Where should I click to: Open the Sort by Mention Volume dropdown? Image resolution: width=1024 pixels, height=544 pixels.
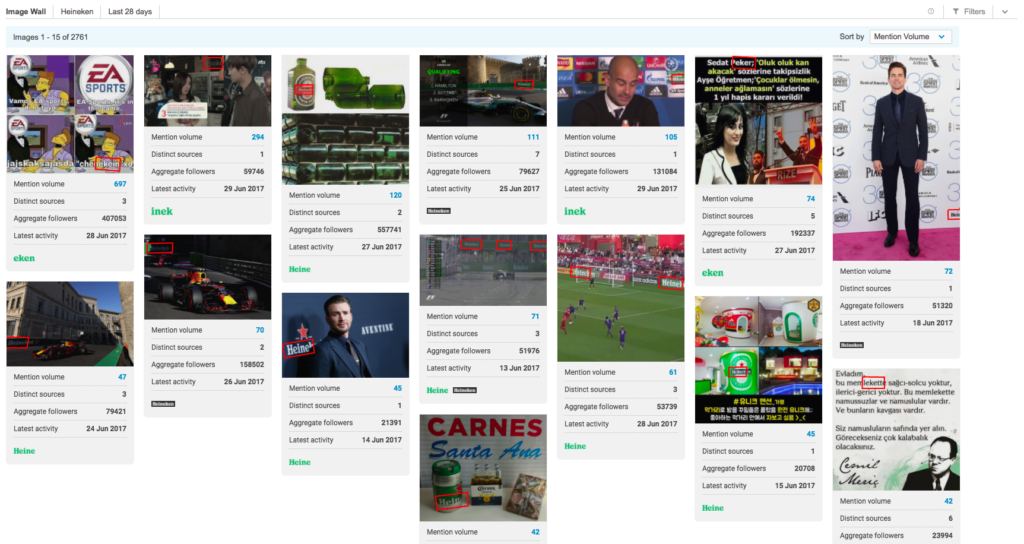coord(910,37)
